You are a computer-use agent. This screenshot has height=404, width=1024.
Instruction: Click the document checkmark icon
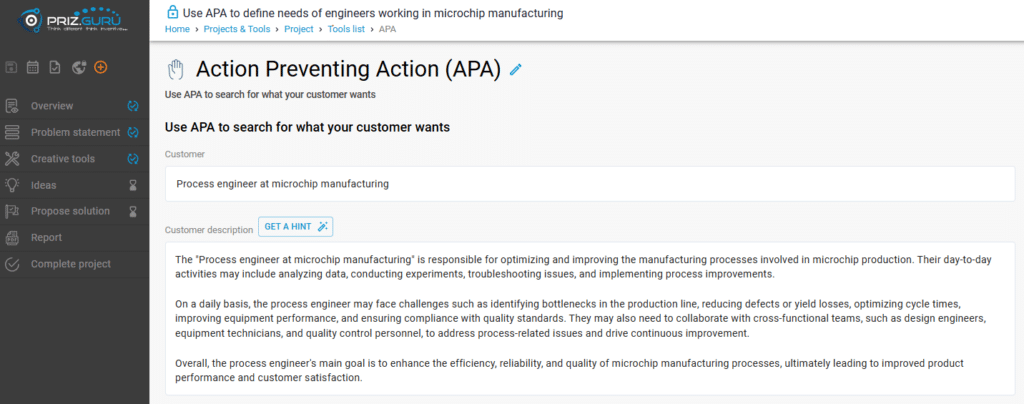56,67
